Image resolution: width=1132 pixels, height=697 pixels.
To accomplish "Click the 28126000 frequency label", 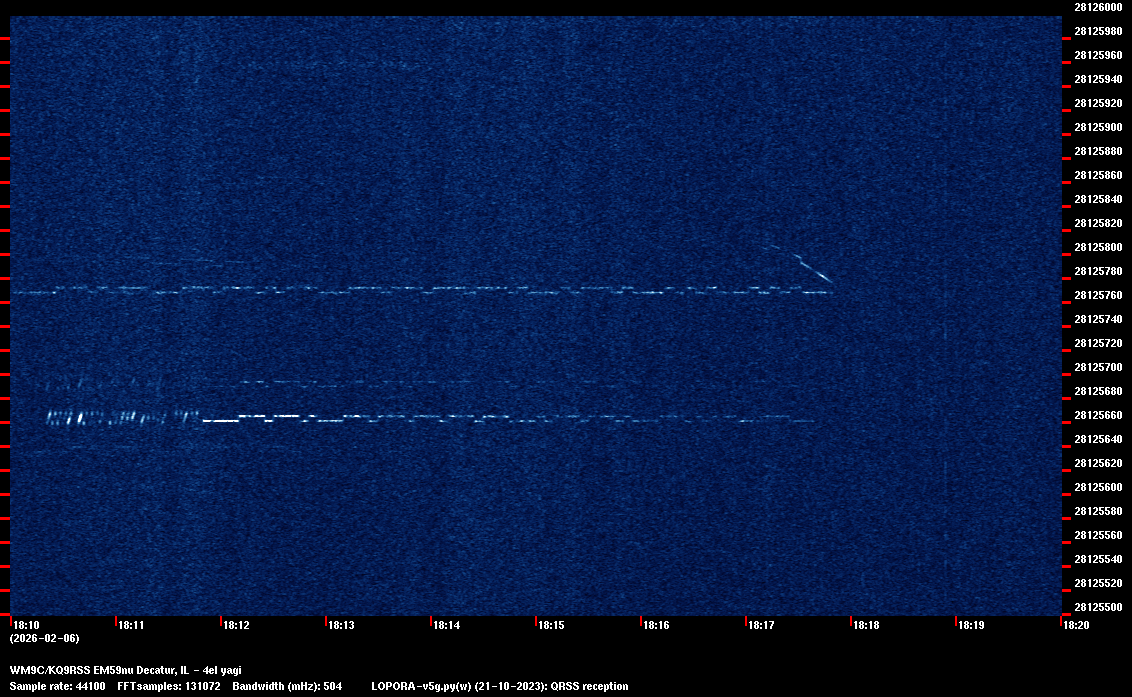I will point(1097,7).
